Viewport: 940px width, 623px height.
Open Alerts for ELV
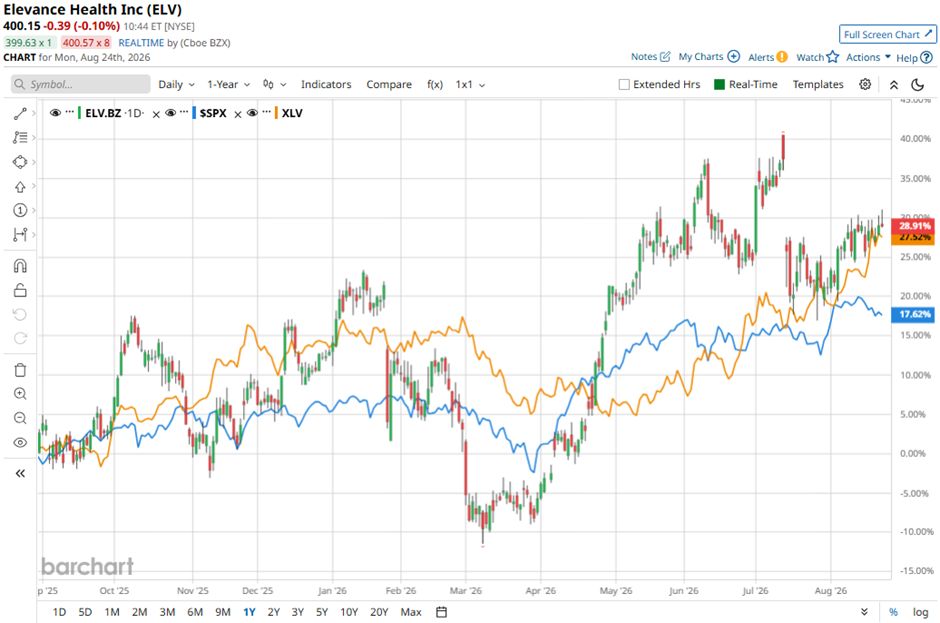[x=767, y=57]
